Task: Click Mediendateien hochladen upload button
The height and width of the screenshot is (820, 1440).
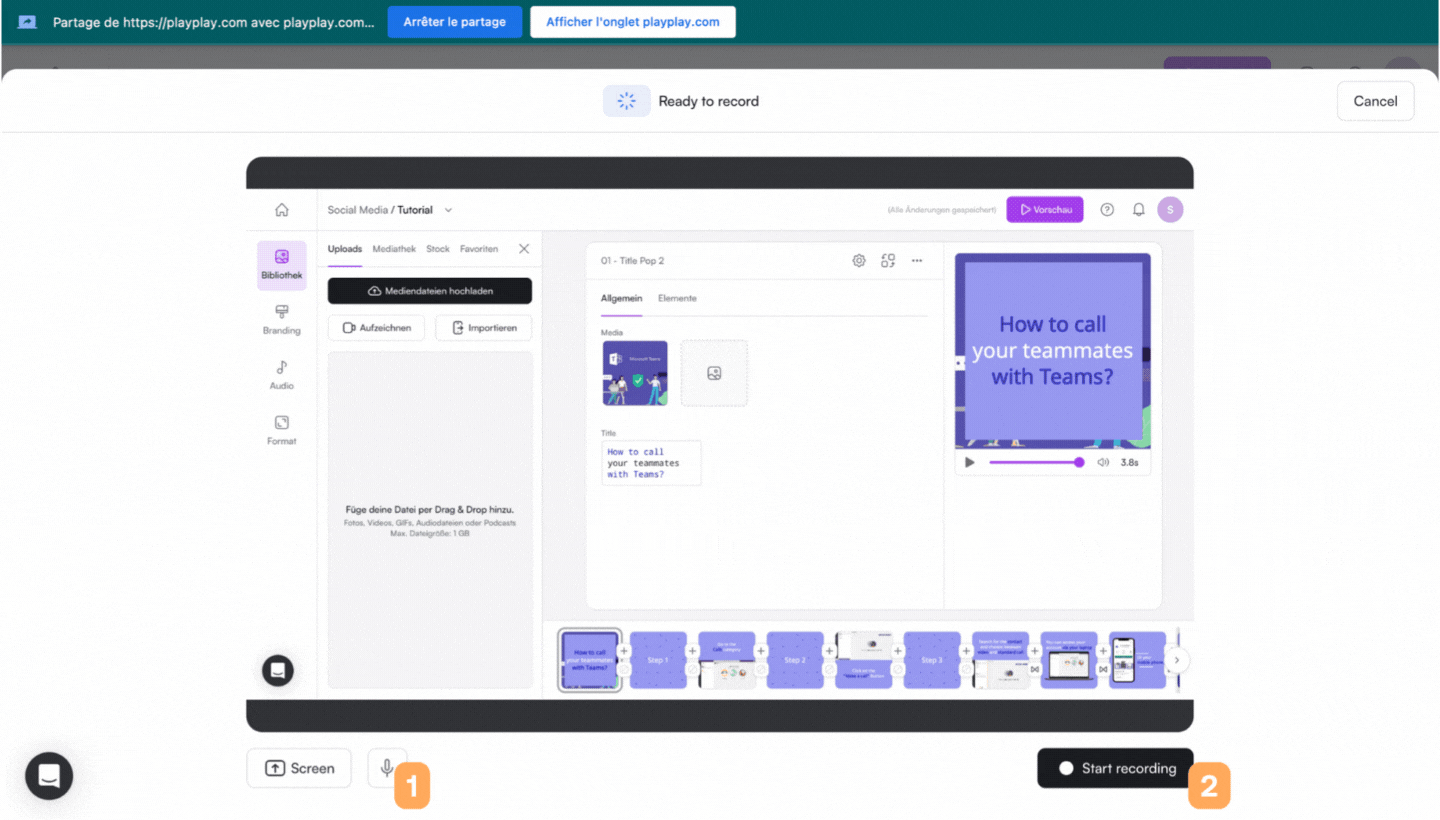Action: click(430, 291)
